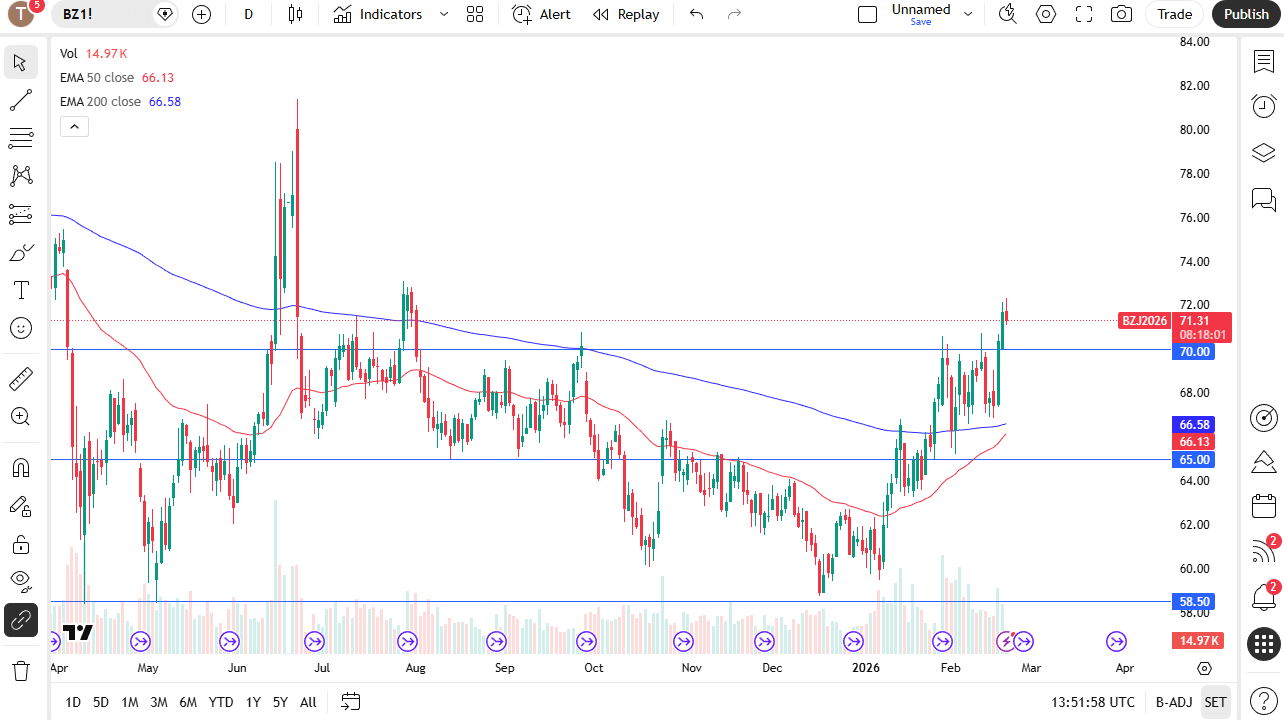The width and height of the screenshot is (1284, 720).
Task: Open the Alert creation button
Action: [541, 14]
